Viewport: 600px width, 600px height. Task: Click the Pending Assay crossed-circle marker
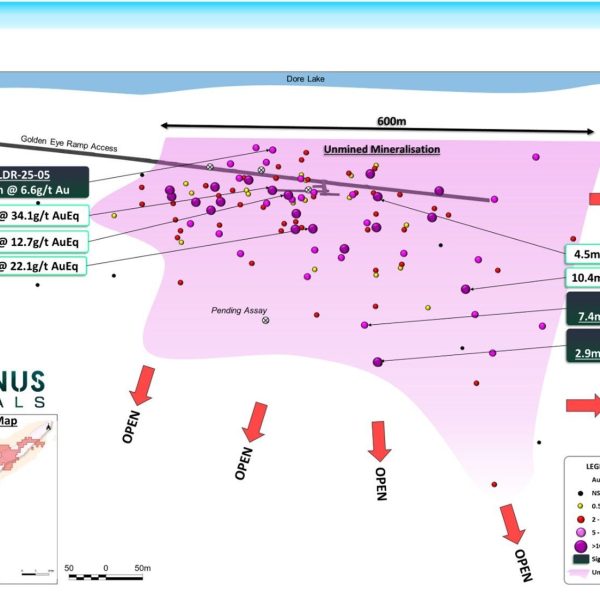tap(266, 320)
